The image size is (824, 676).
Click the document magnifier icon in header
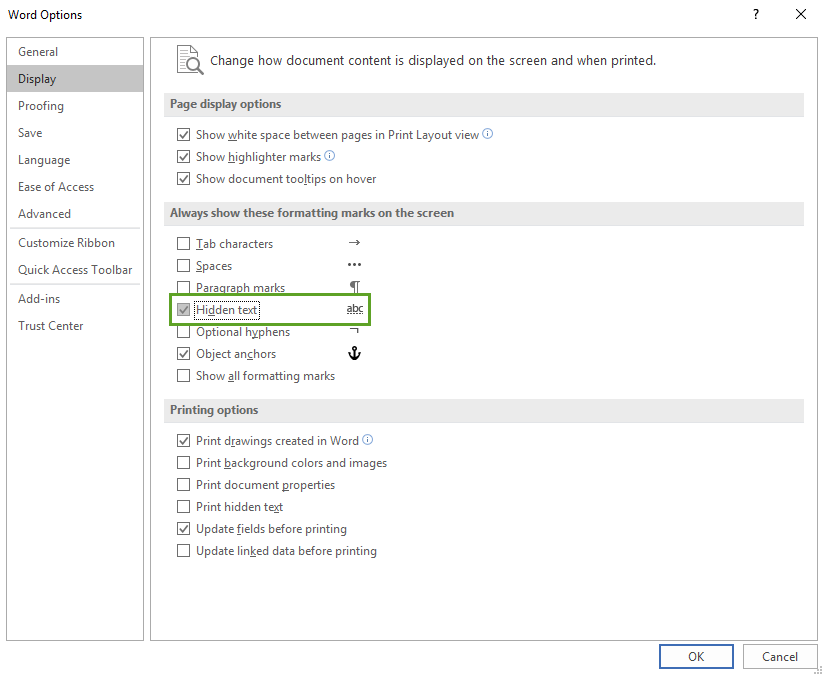(190, 60)
